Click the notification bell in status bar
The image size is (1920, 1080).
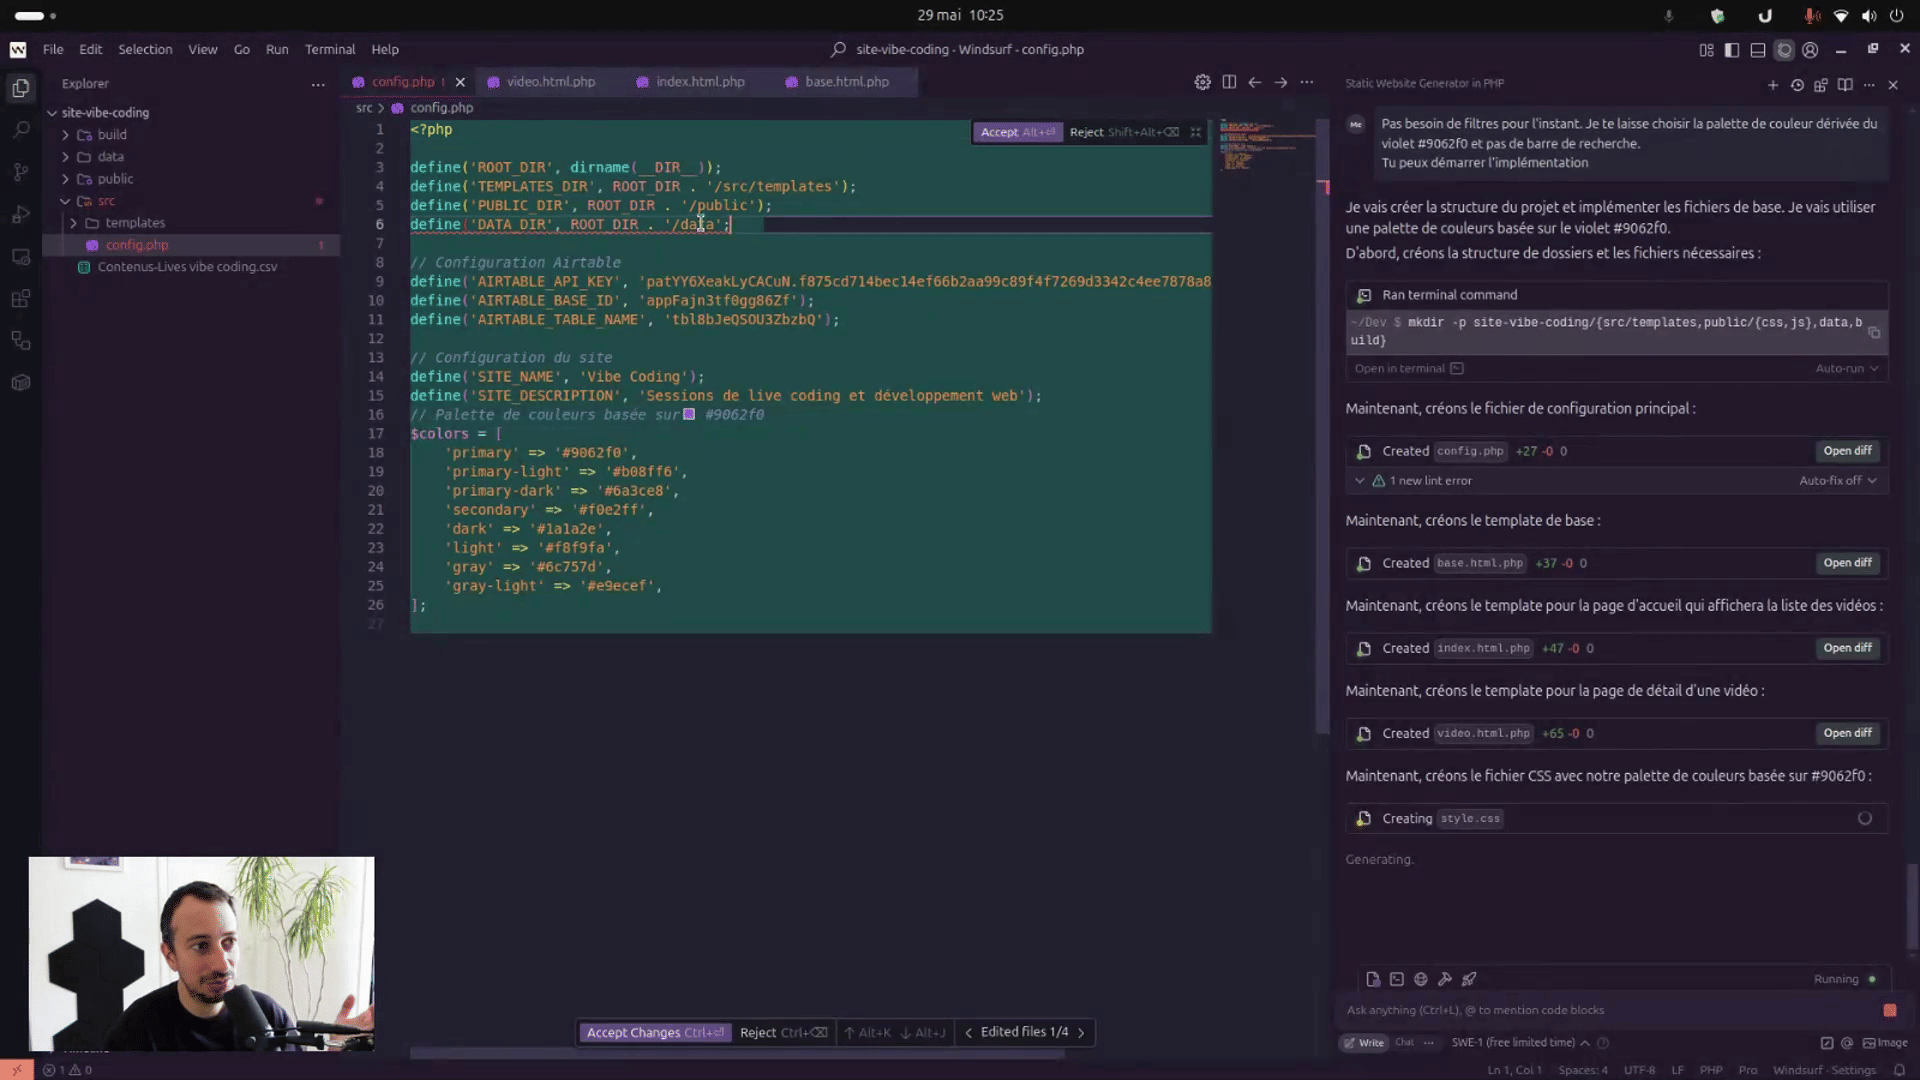point(1899,1070)
